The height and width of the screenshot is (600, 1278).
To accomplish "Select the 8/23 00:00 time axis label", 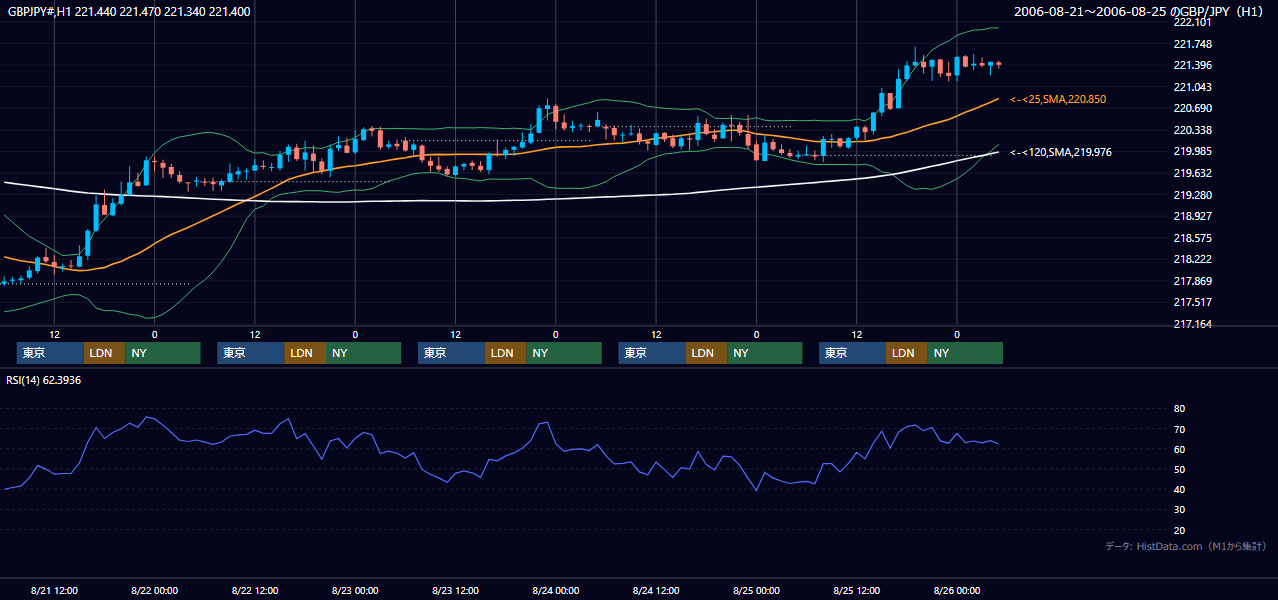I will tap(355, 590).
